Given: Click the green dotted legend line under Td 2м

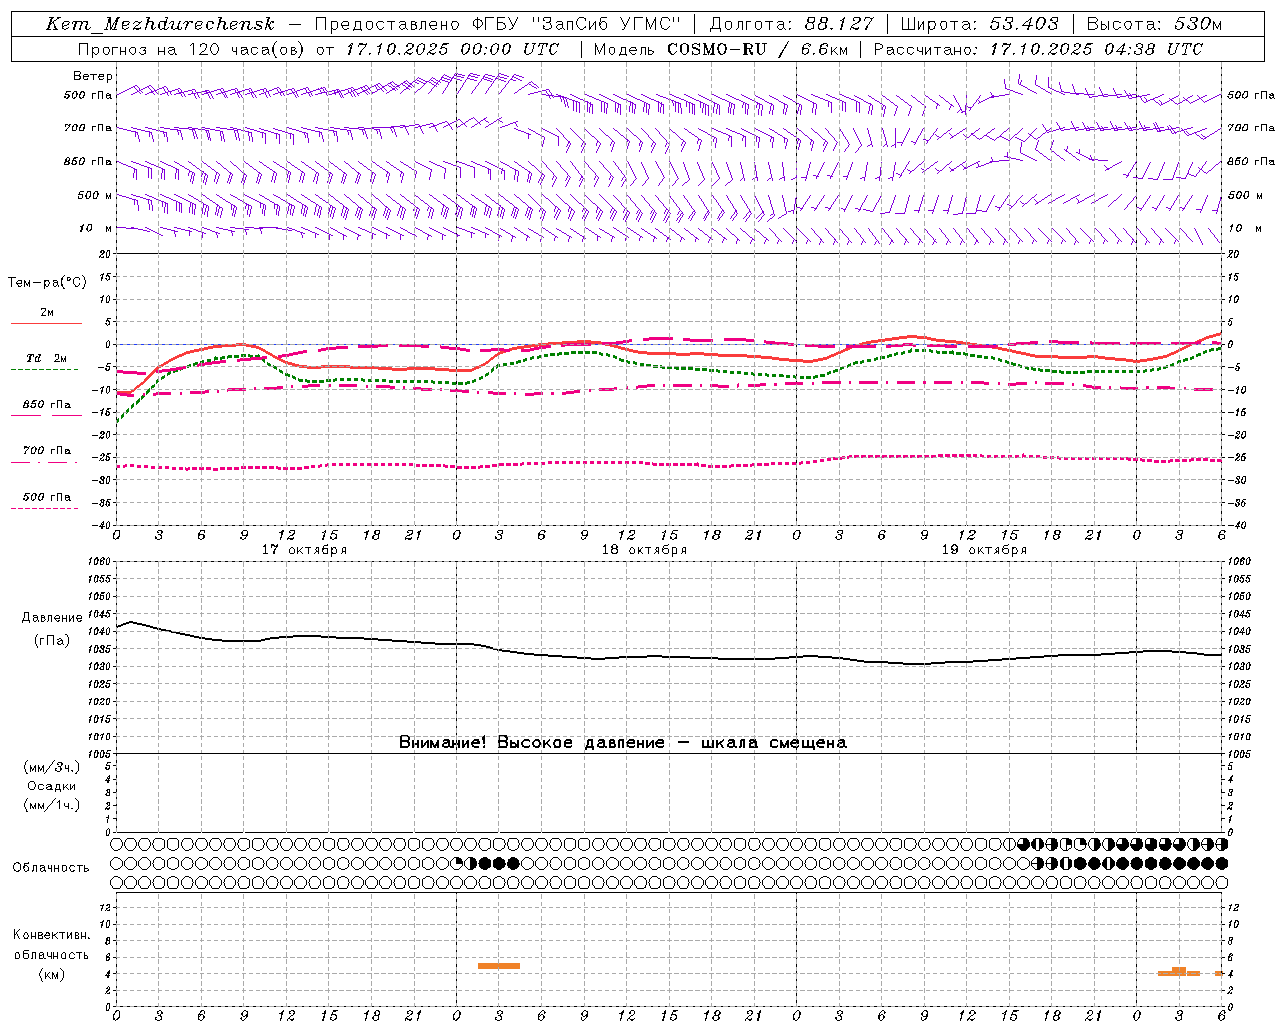Looking at the screenshot, I should tap(45, 369).
